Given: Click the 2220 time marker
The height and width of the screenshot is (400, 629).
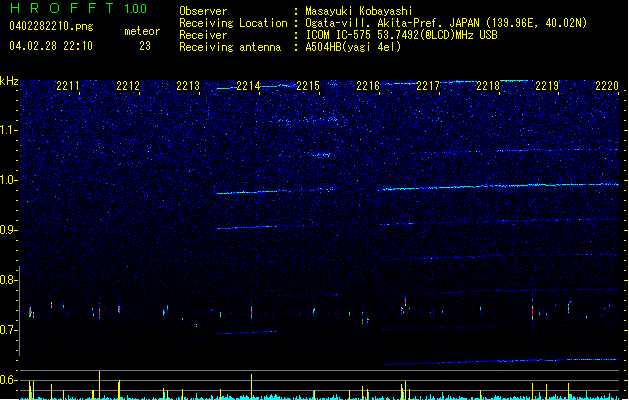Looking at the screenshot, I should tap(607, 86).
